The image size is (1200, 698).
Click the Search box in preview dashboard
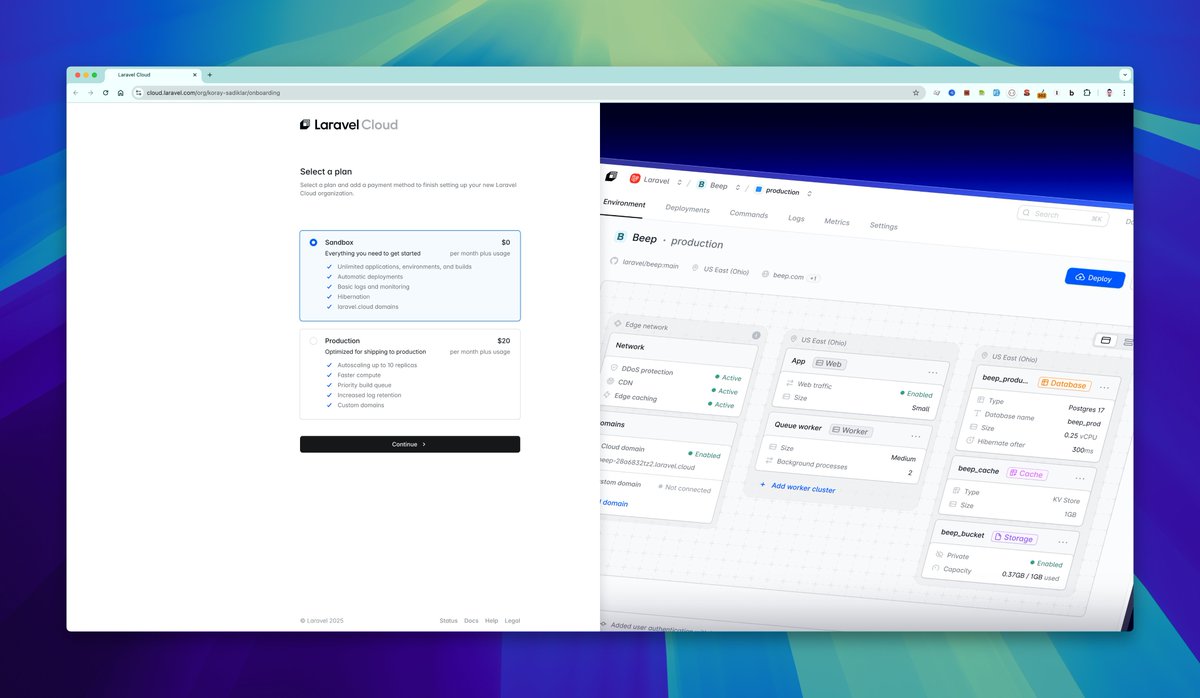point(1063,215)
